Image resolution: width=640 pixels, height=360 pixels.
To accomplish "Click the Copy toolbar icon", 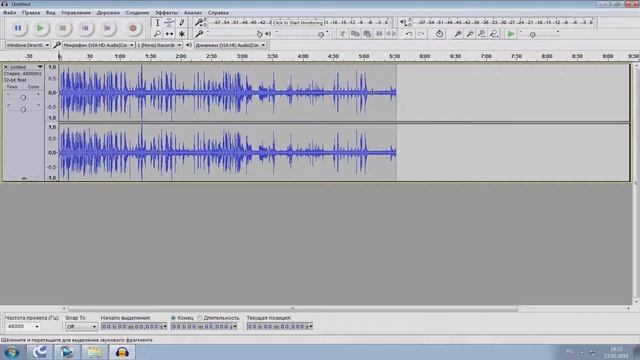I will click(x=355, y=34).
